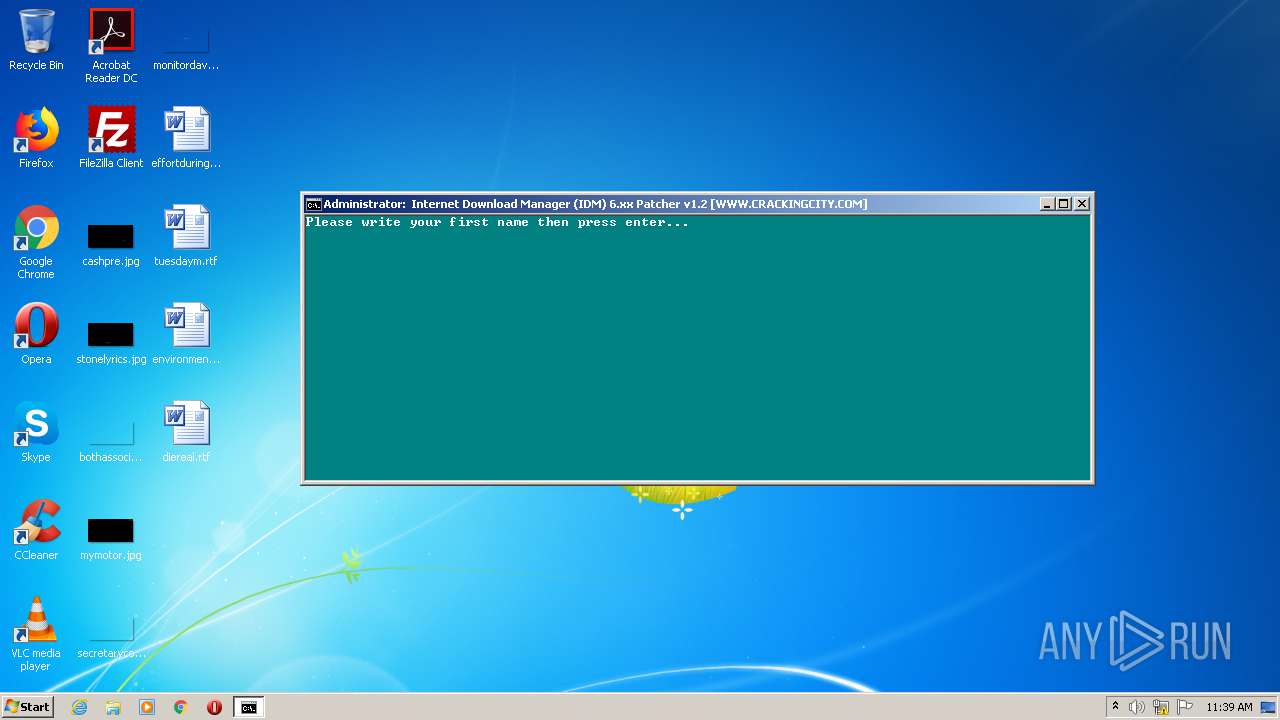This screenshot has height=720, width=1280.
Task: Launch CCleaner desktop shortcut
Action: (x=36, y=530)
